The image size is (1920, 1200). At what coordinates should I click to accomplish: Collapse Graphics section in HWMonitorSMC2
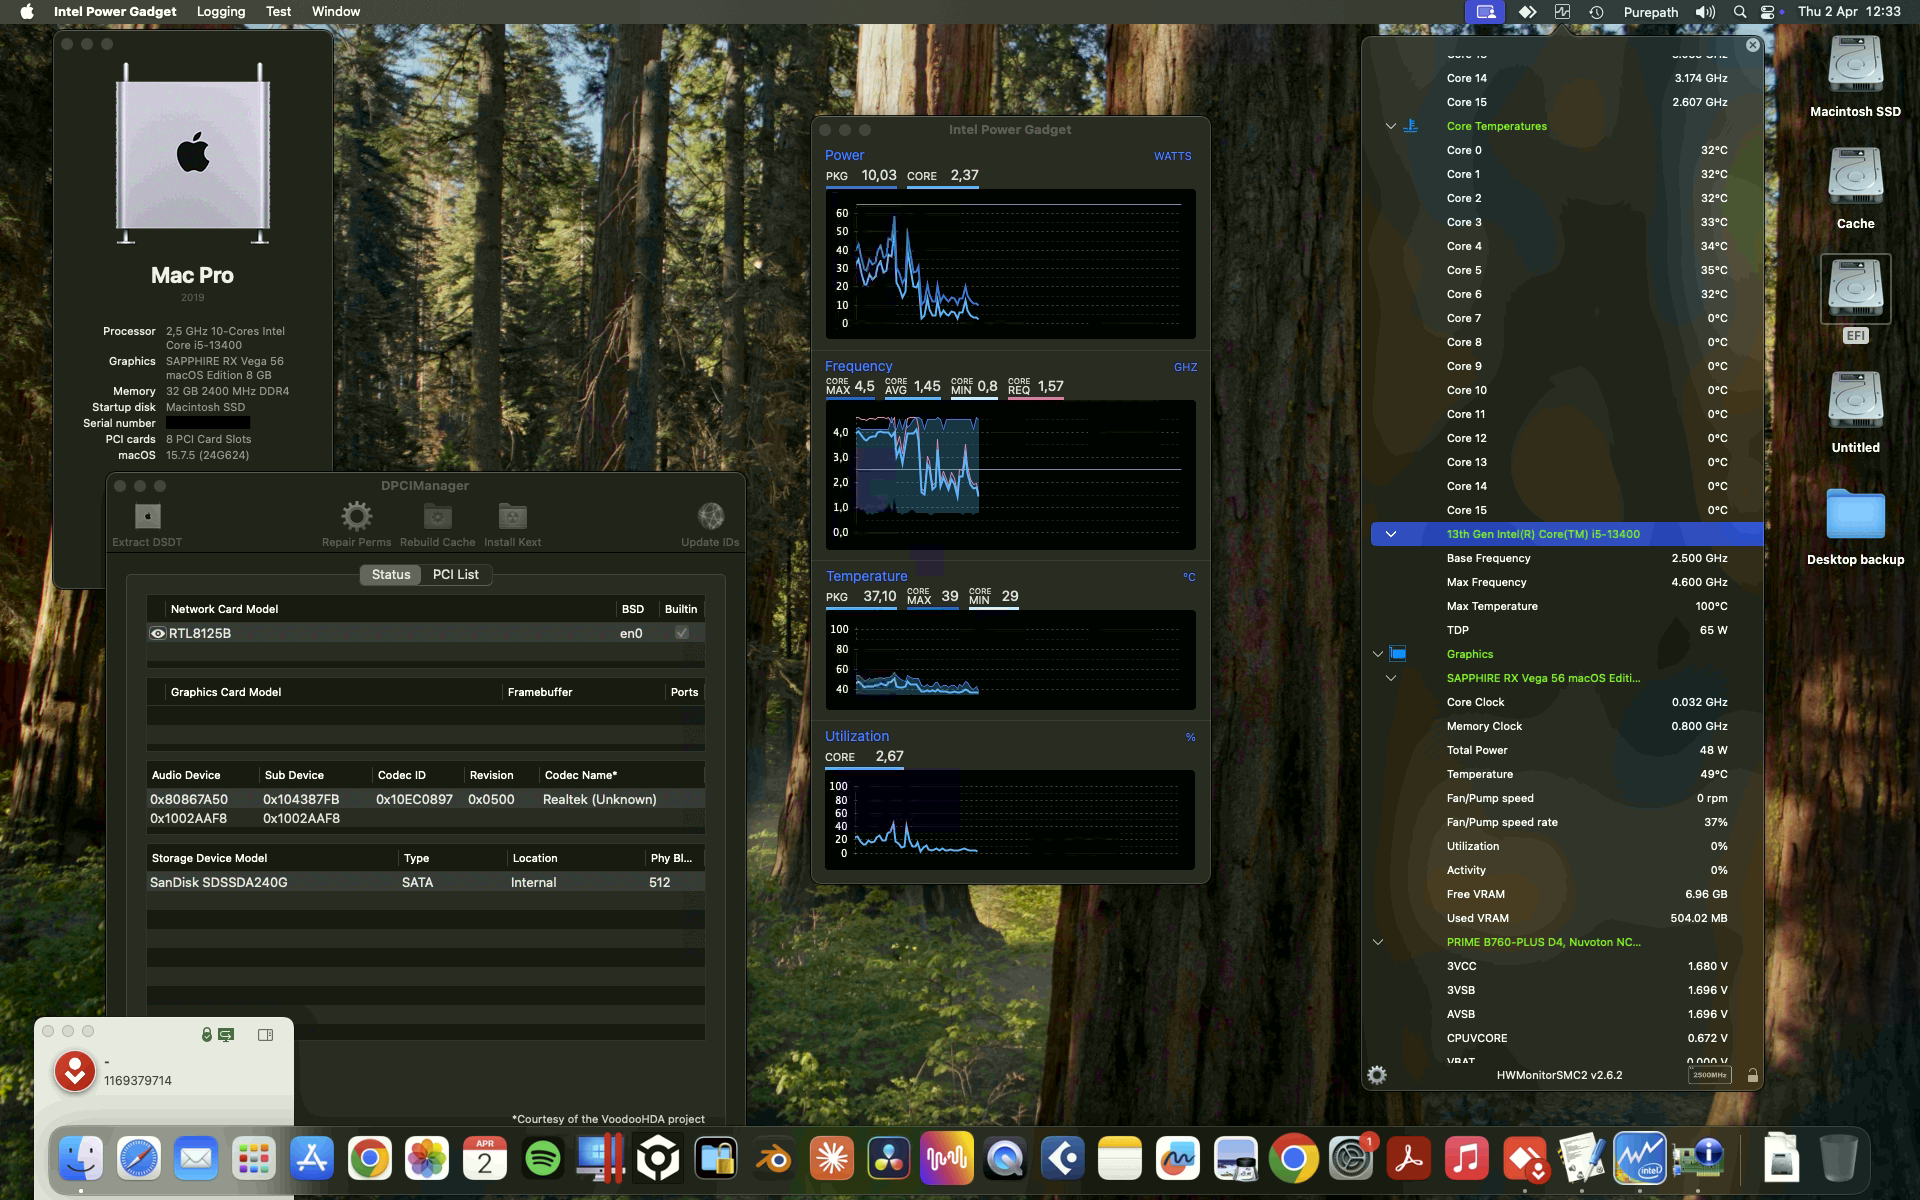click(1377, 654)
